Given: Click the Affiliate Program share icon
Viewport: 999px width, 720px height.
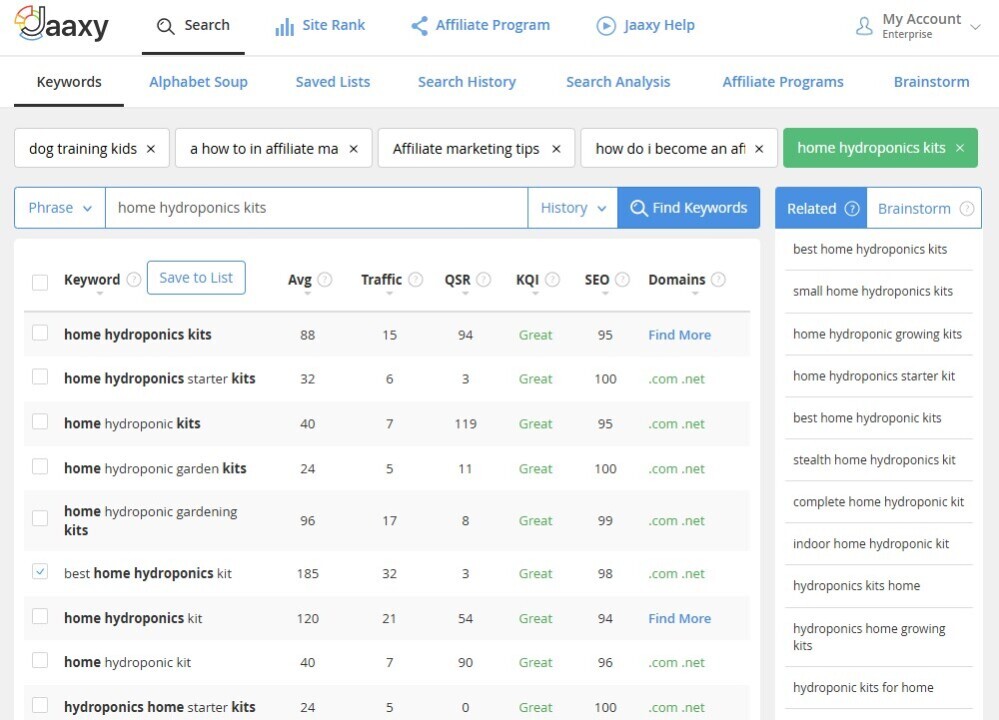Looking at the screenshot, I should click(x=419, y=25).
